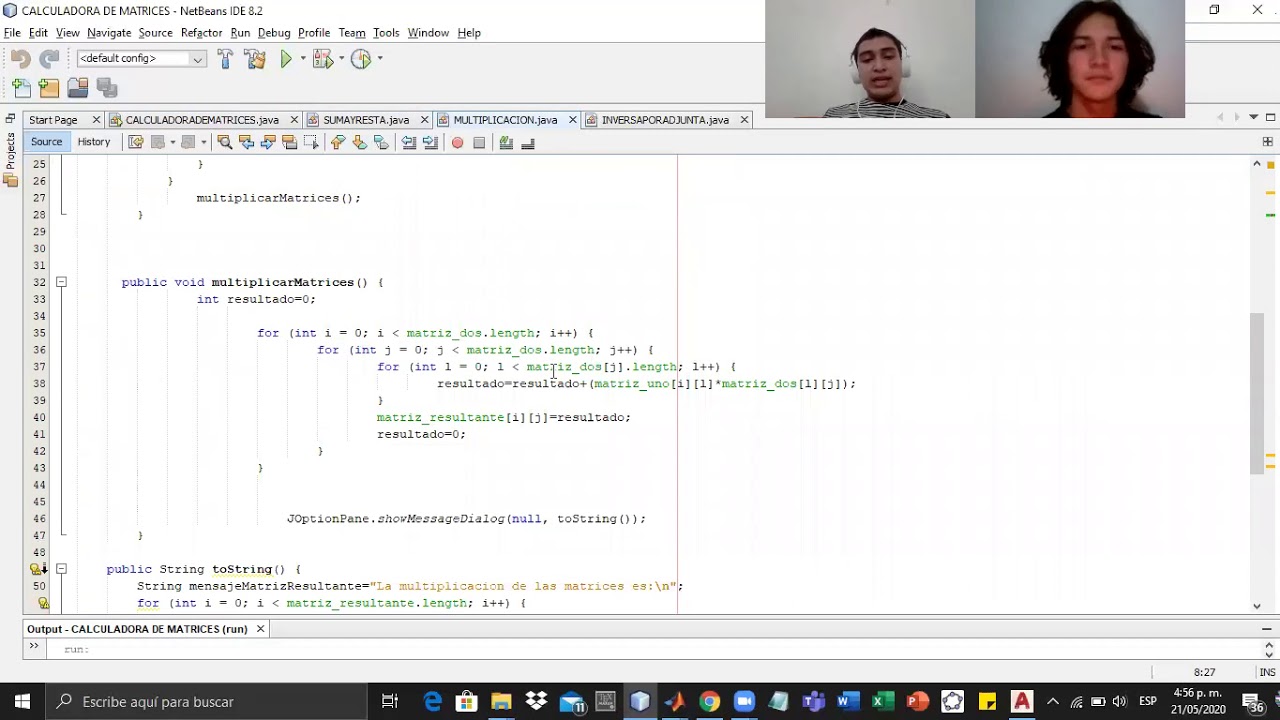Click the hint lightbulb on line 51
This screenshot has width=1280, height=720.
tap(43, 603)
